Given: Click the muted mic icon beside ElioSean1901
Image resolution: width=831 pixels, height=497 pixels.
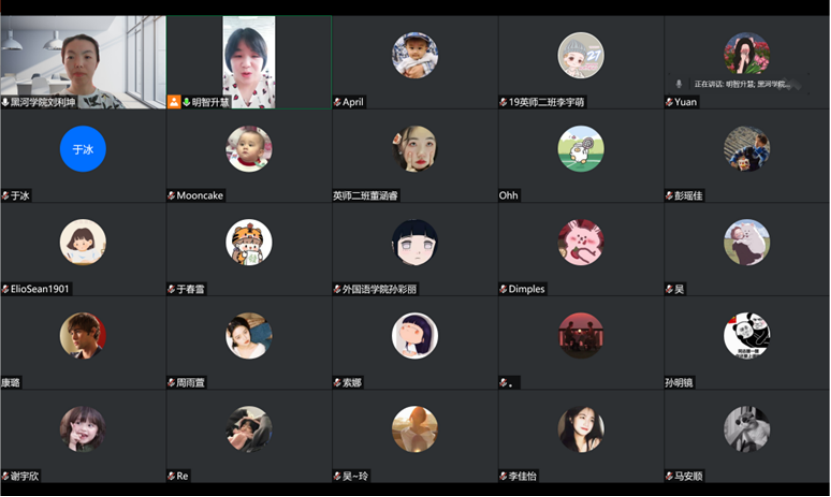Looking at the screenshot, I should click(x=5, y=289).
